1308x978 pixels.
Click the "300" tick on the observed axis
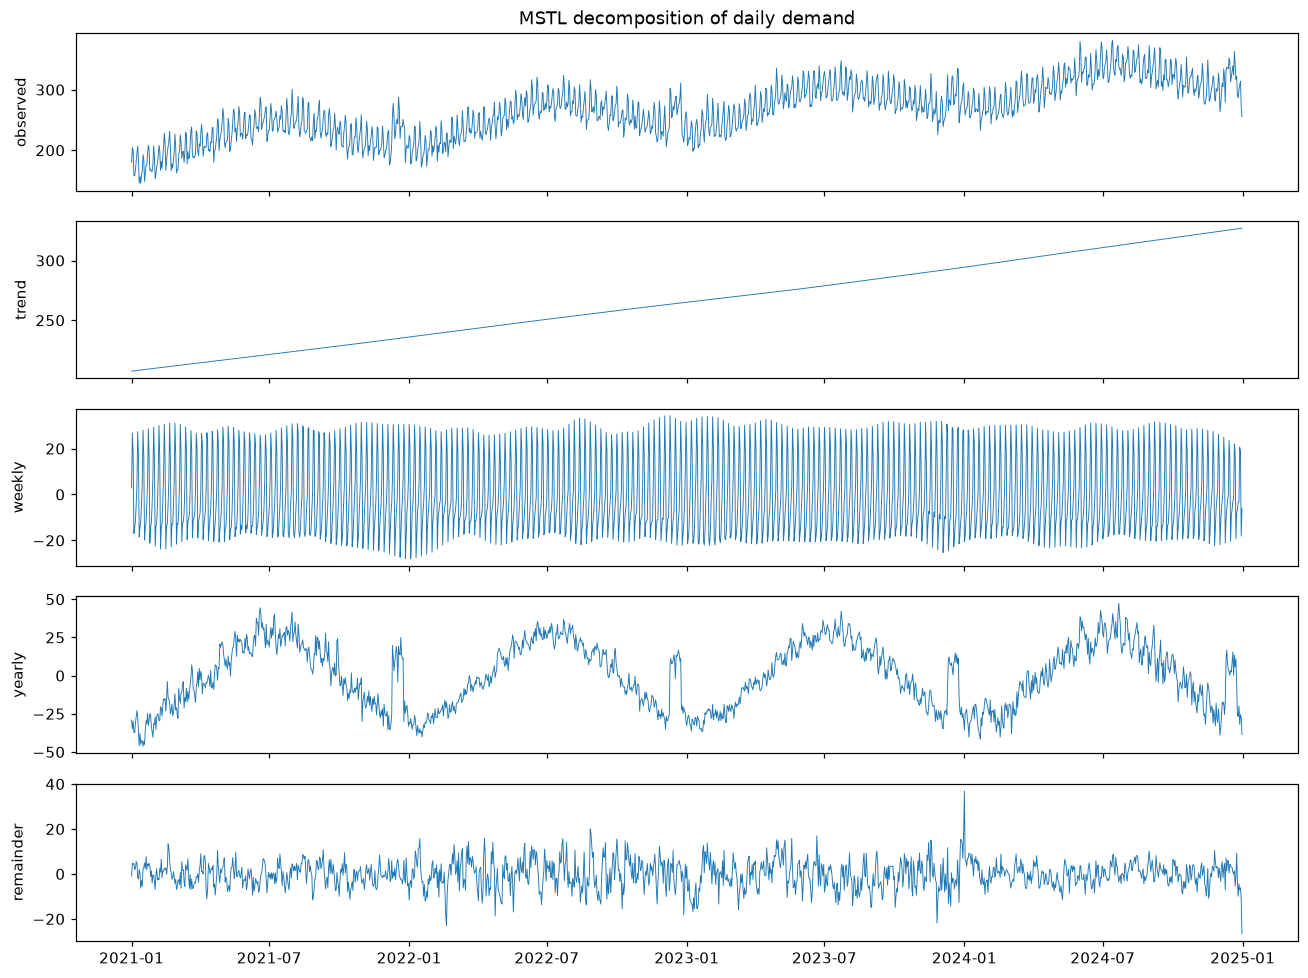point(52,91)
